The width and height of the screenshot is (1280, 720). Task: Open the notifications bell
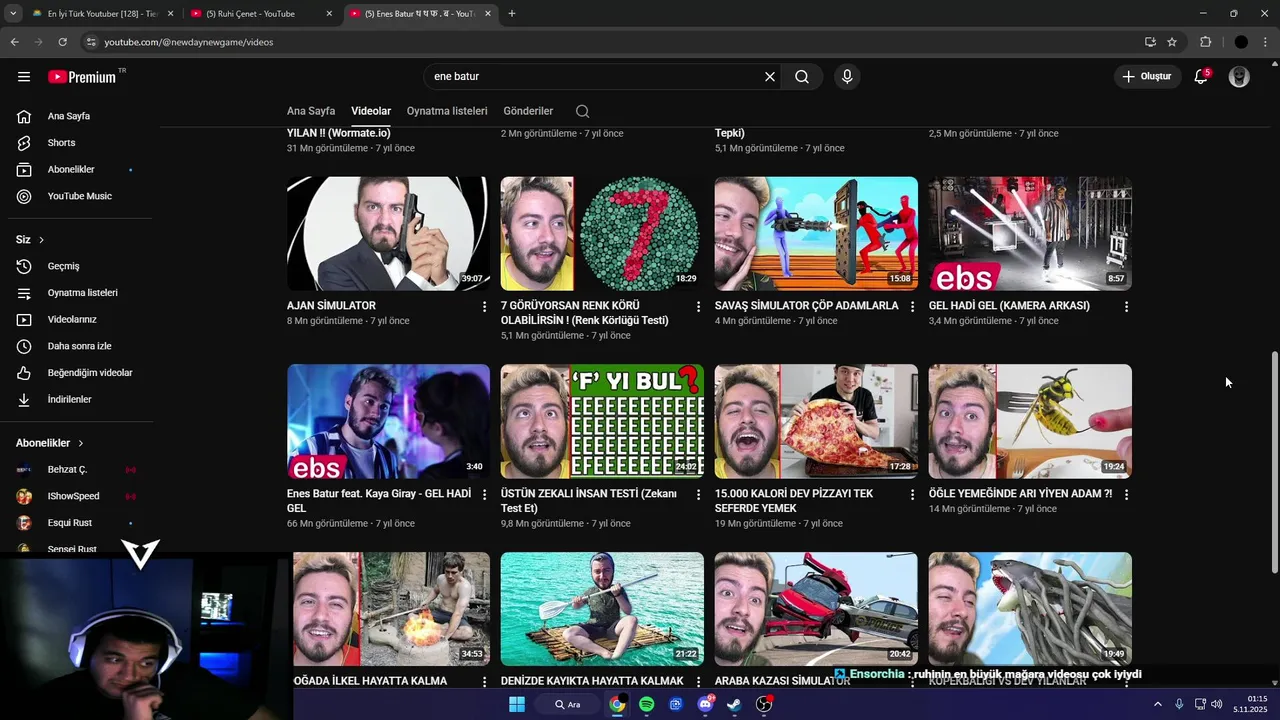[1202, 77]
